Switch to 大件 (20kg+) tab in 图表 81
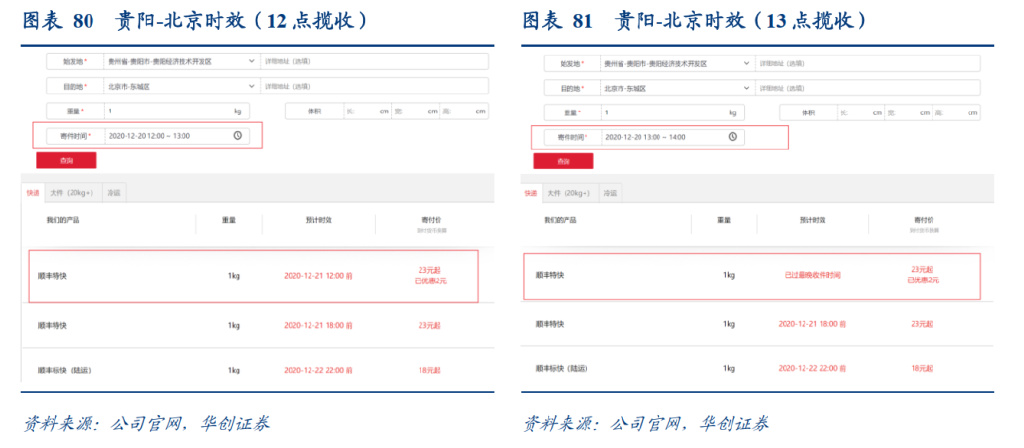The width and height of the screenshot is (1024, 448). (x=569, y=193)
